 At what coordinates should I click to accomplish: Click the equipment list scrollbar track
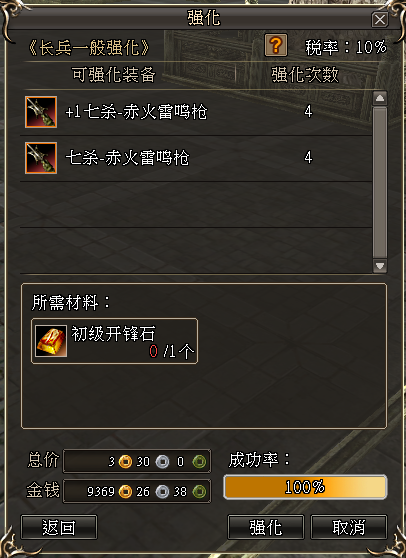pyautogui.click(x=380, y=182)
